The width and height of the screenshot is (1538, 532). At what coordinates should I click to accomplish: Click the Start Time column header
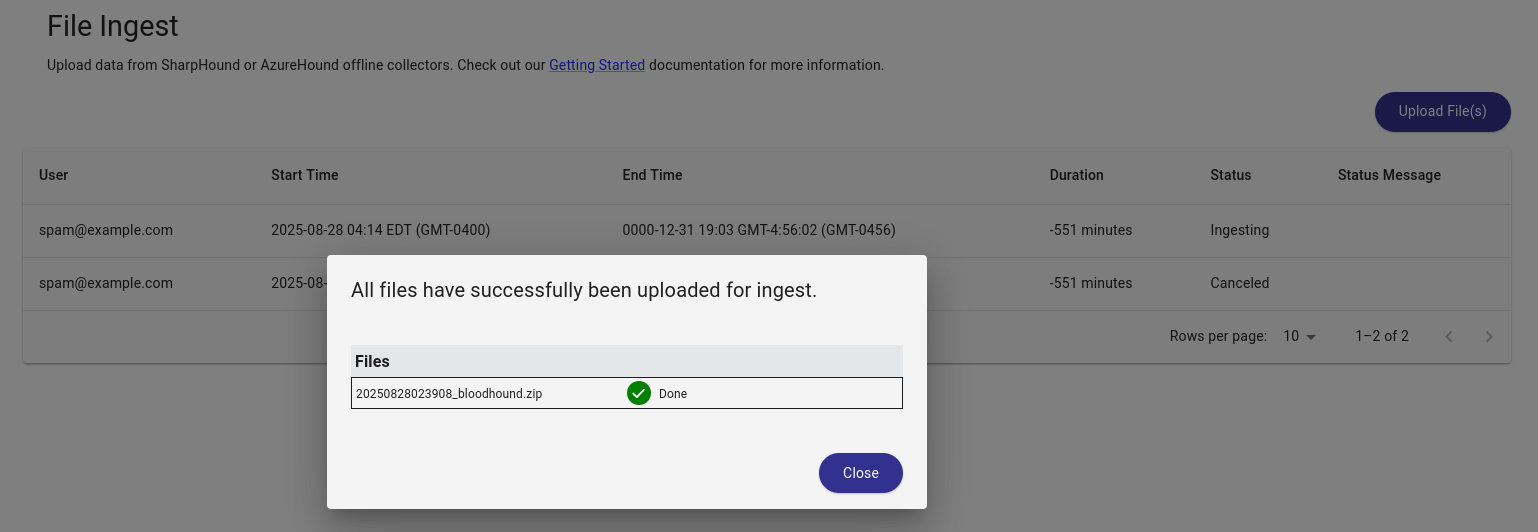click(x=305, y=175)
